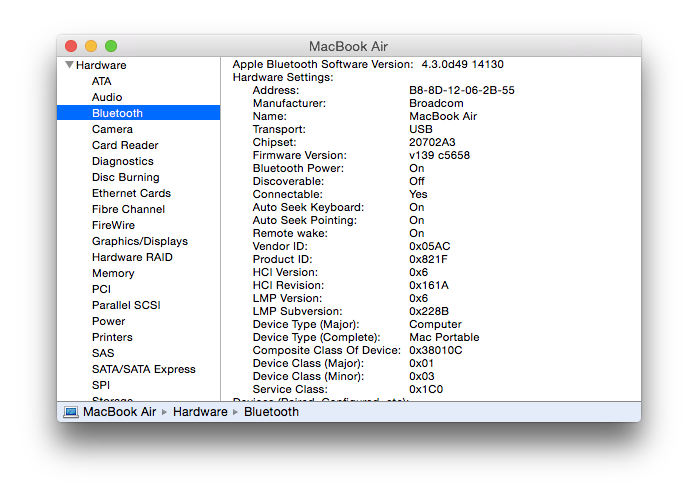Click Device Type (Major) Computer value
This screenshot has width=698, height=501.
pyautogui.click(x=435, y=325)
